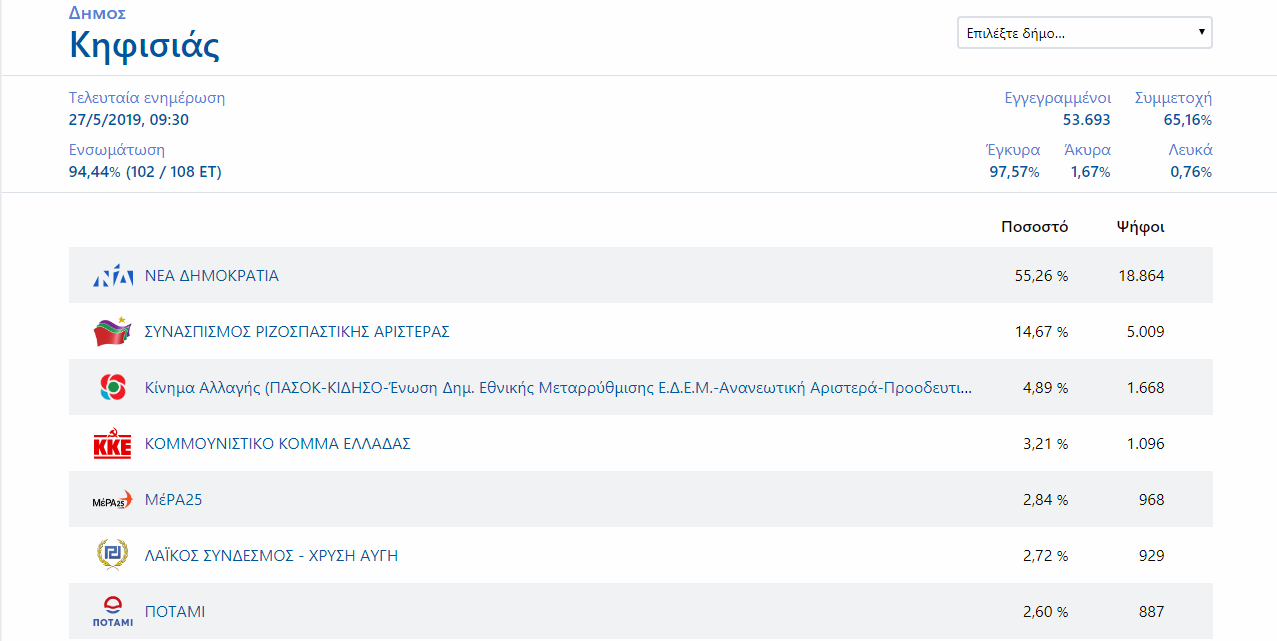Click the Ψήφοι column header
This screenshot has height=641, width=1277.
point(1140,227)
